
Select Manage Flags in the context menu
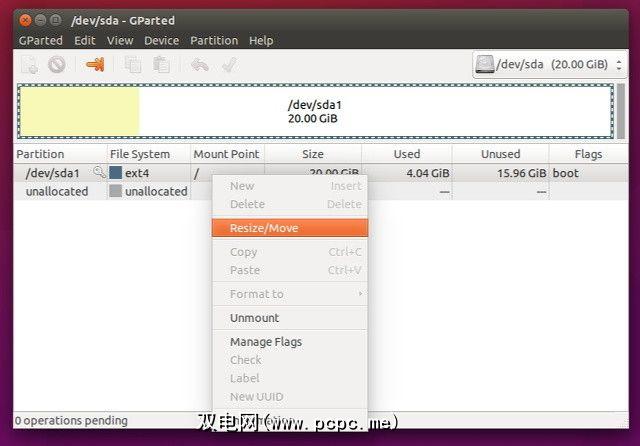(290, 342)
